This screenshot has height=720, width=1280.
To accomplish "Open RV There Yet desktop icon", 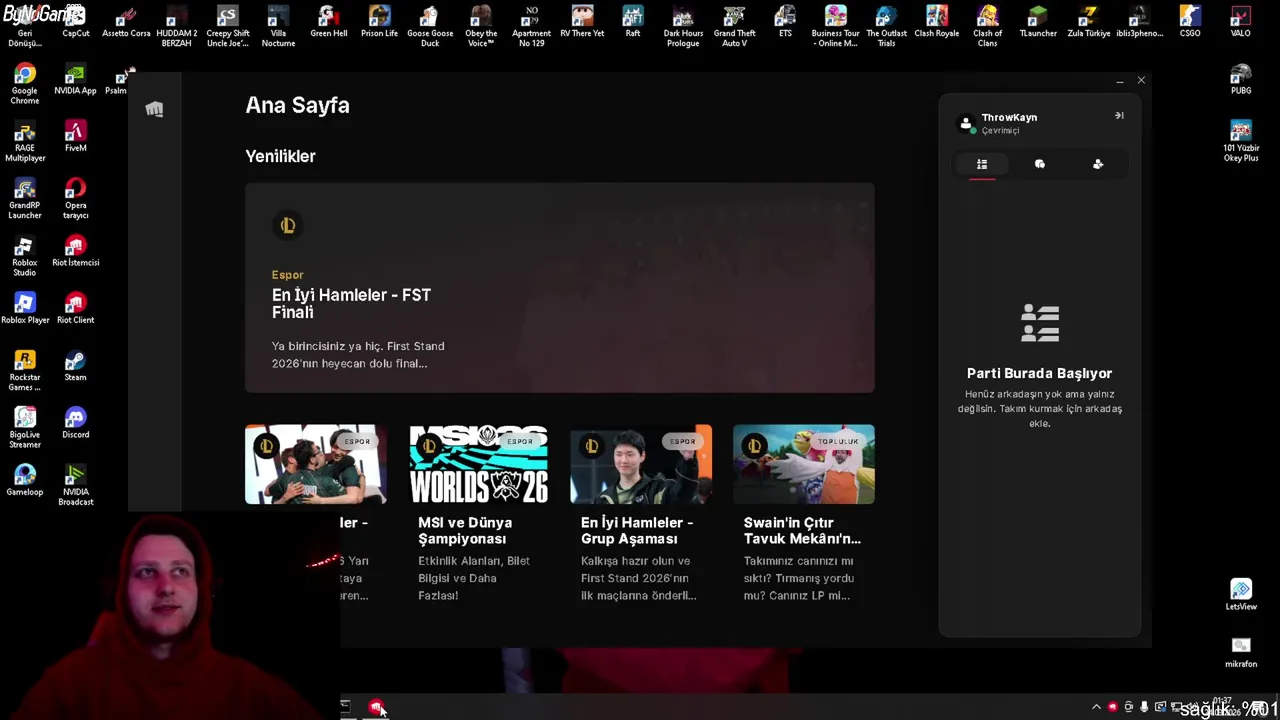I will click(x=582, y=22).
